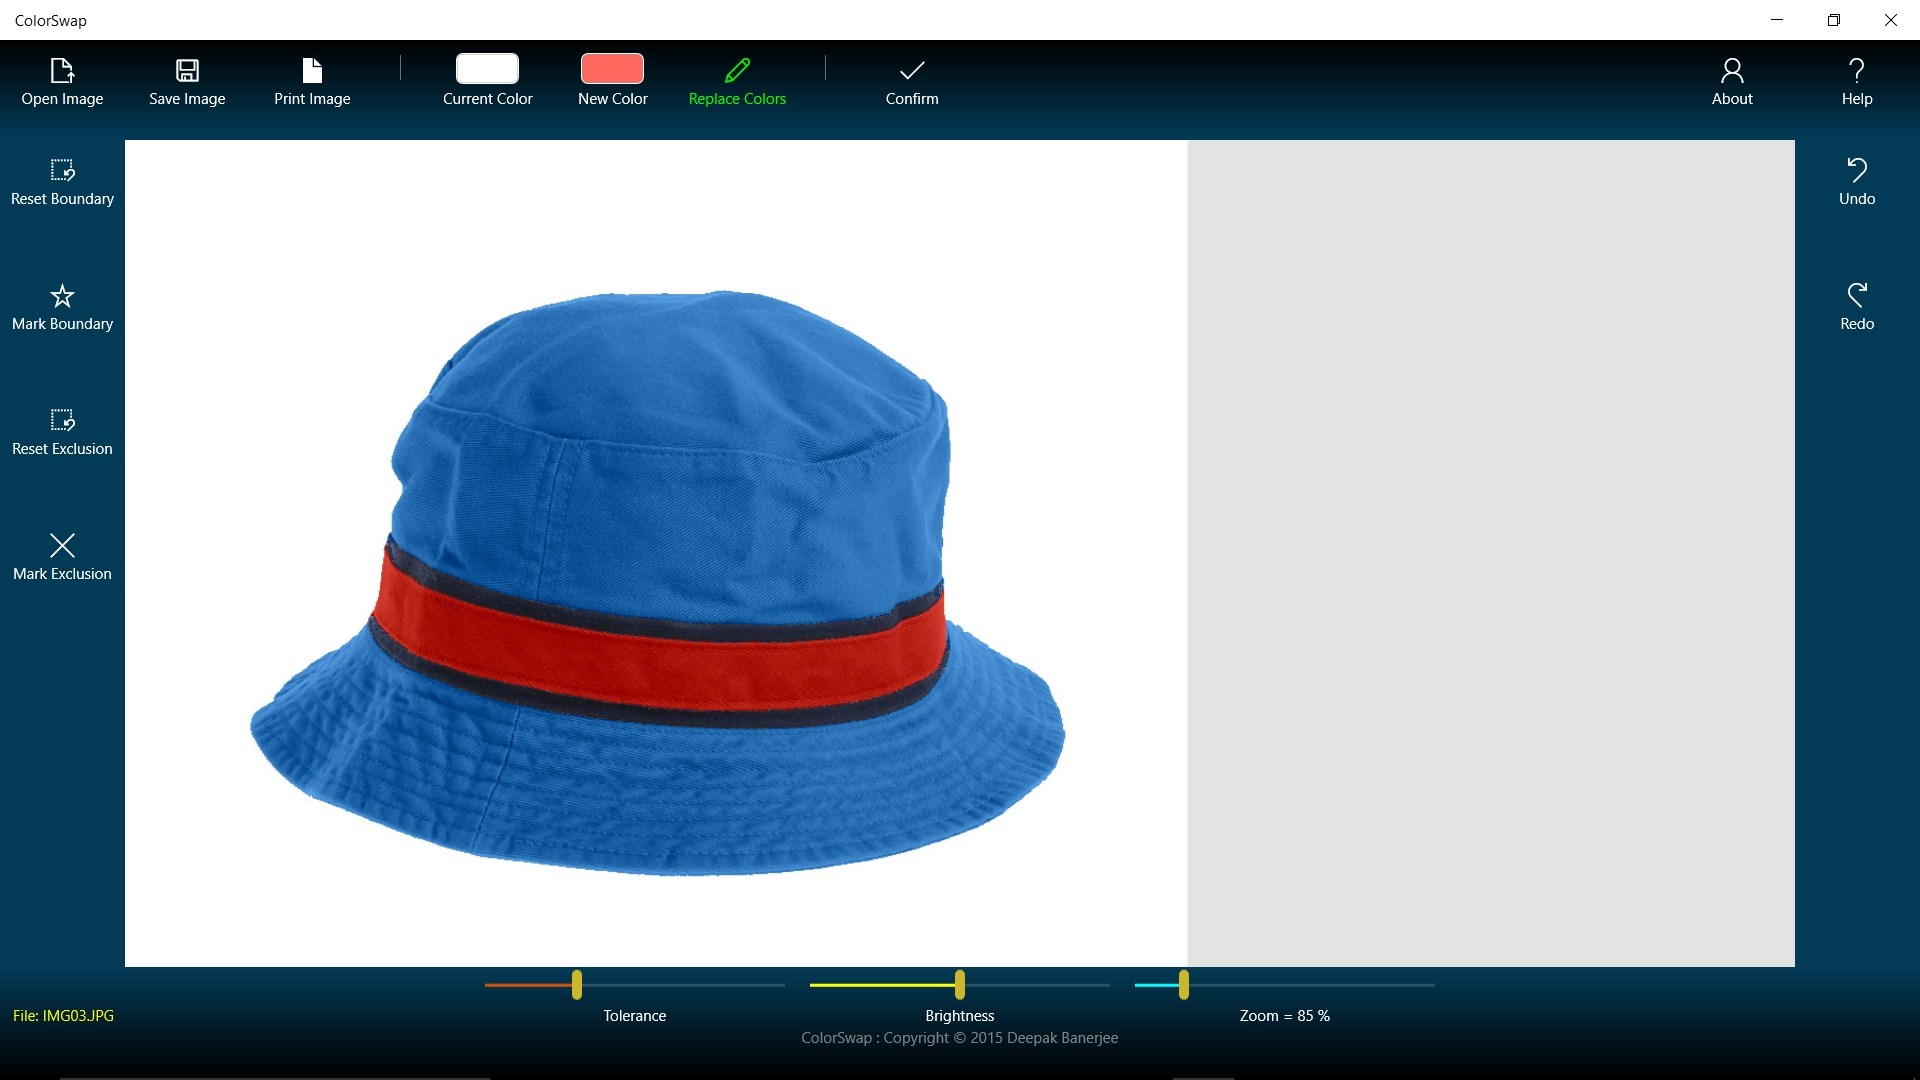This screenshot has height=1080, width=1920.
Task: Click the Zoom slider handle
Action: (1184, 985)
